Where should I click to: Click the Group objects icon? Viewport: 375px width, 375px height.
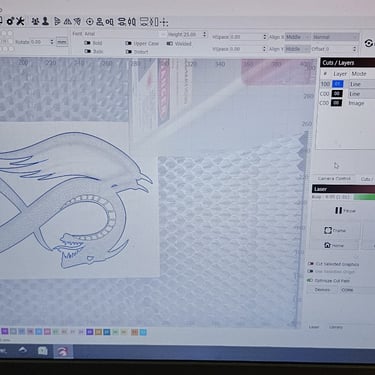[35, 21]
